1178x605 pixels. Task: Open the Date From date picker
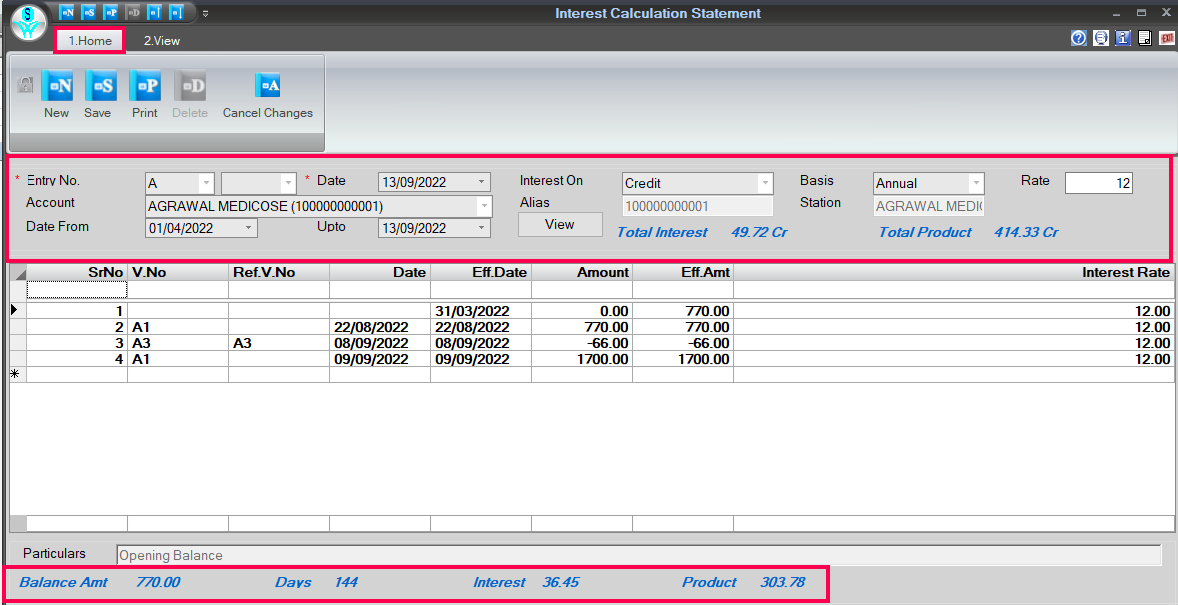point(249,229)
